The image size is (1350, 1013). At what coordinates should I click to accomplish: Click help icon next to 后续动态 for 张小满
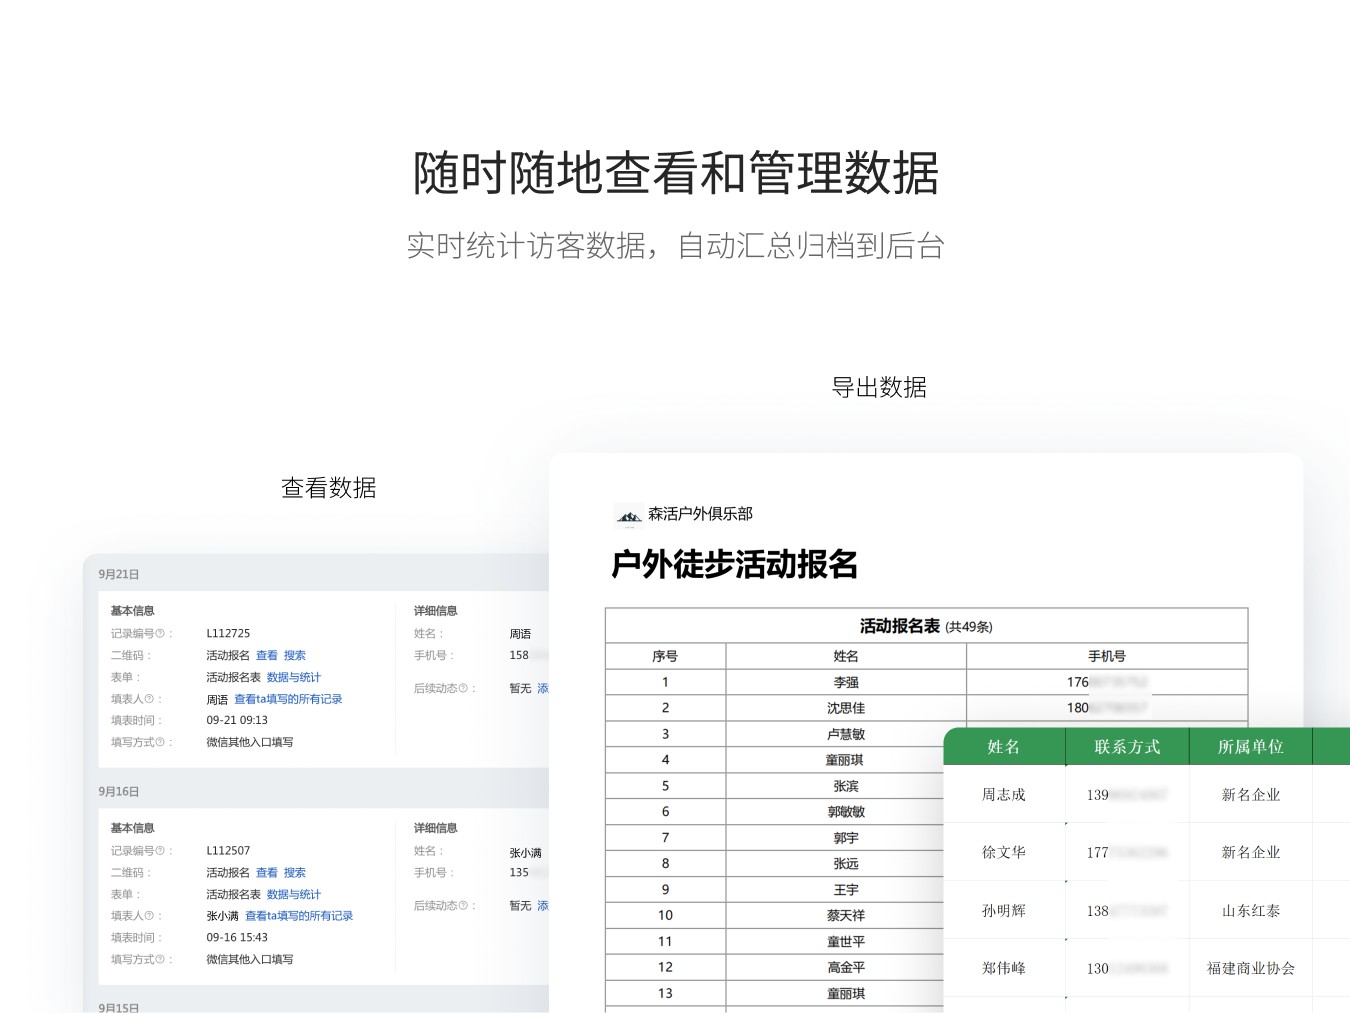[464, 904]
